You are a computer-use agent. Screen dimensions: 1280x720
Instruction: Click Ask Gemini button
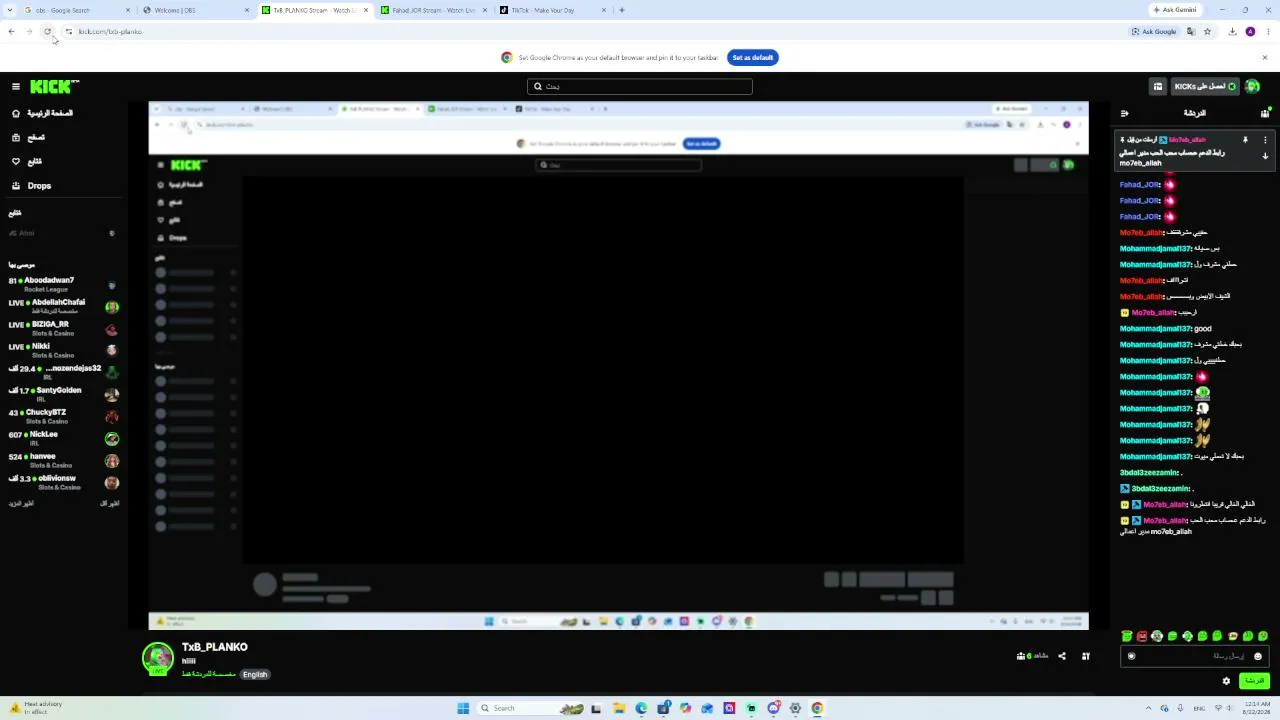pyautogui.click(x=1174, y=10)
